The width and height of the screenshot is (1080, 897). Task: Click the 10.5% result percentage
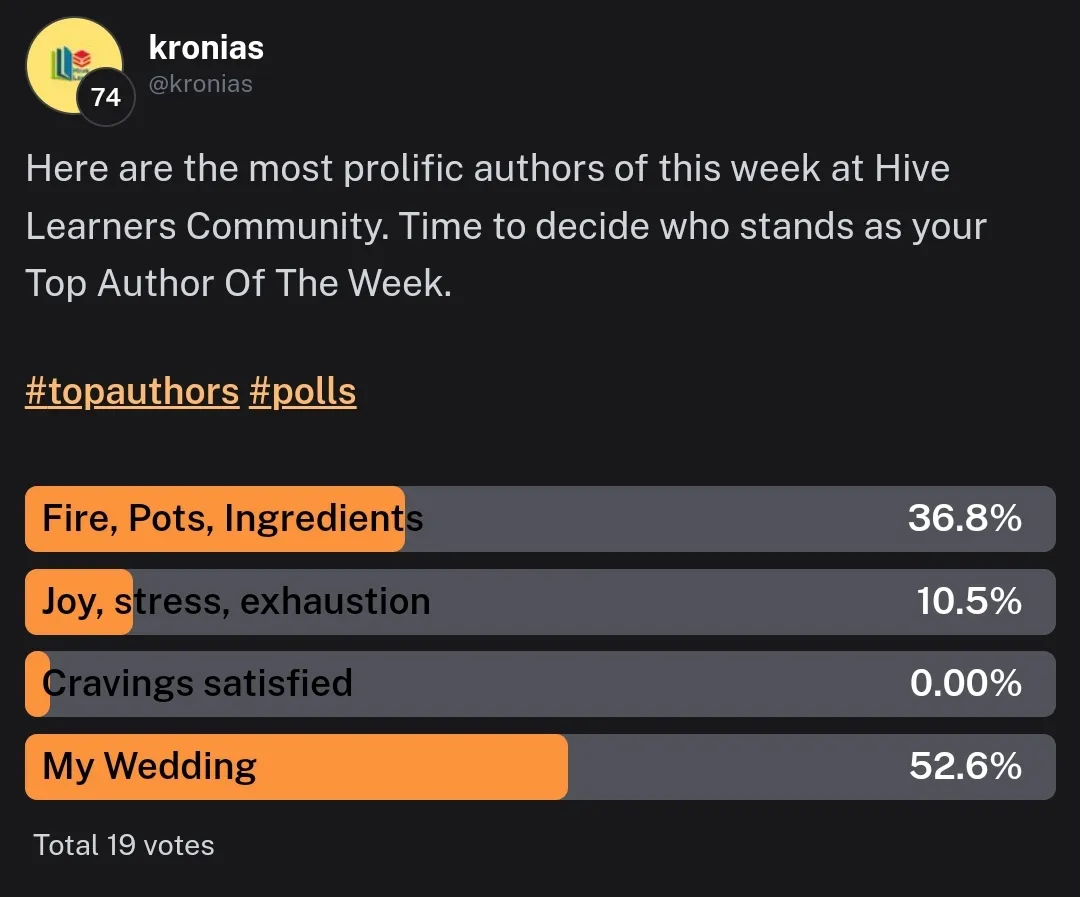(968, 602)
